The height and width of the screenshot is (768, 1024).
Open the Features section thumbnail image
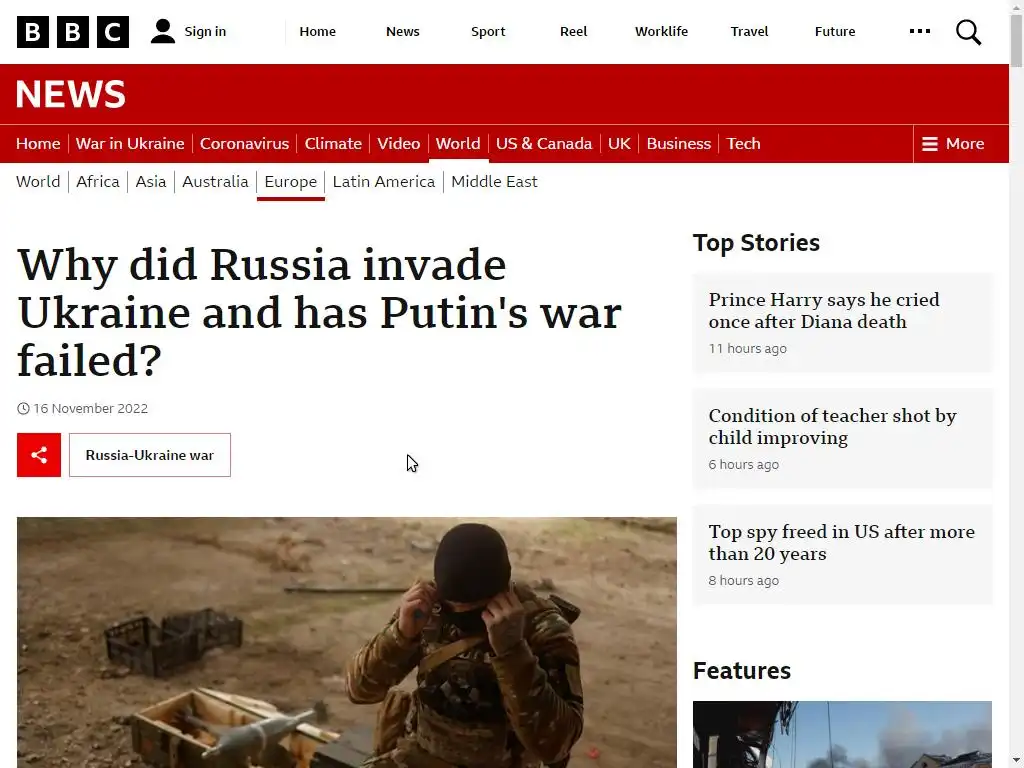(842, 734)
